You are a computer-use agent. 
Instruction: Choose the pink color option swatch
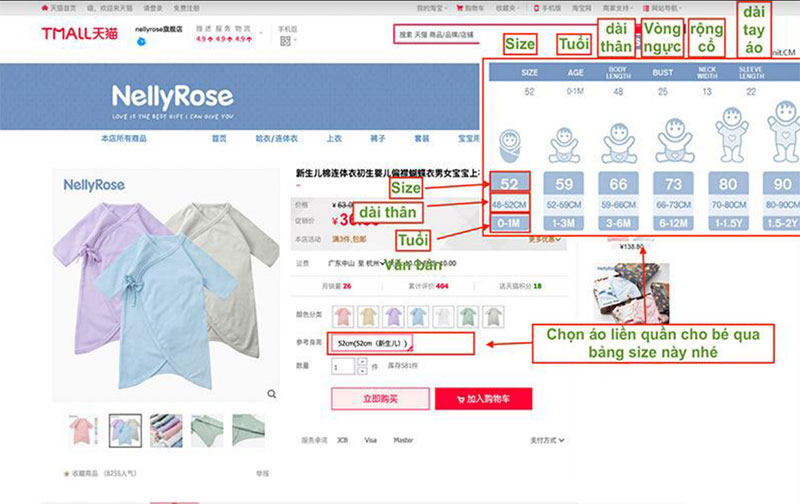coord(343,316)
